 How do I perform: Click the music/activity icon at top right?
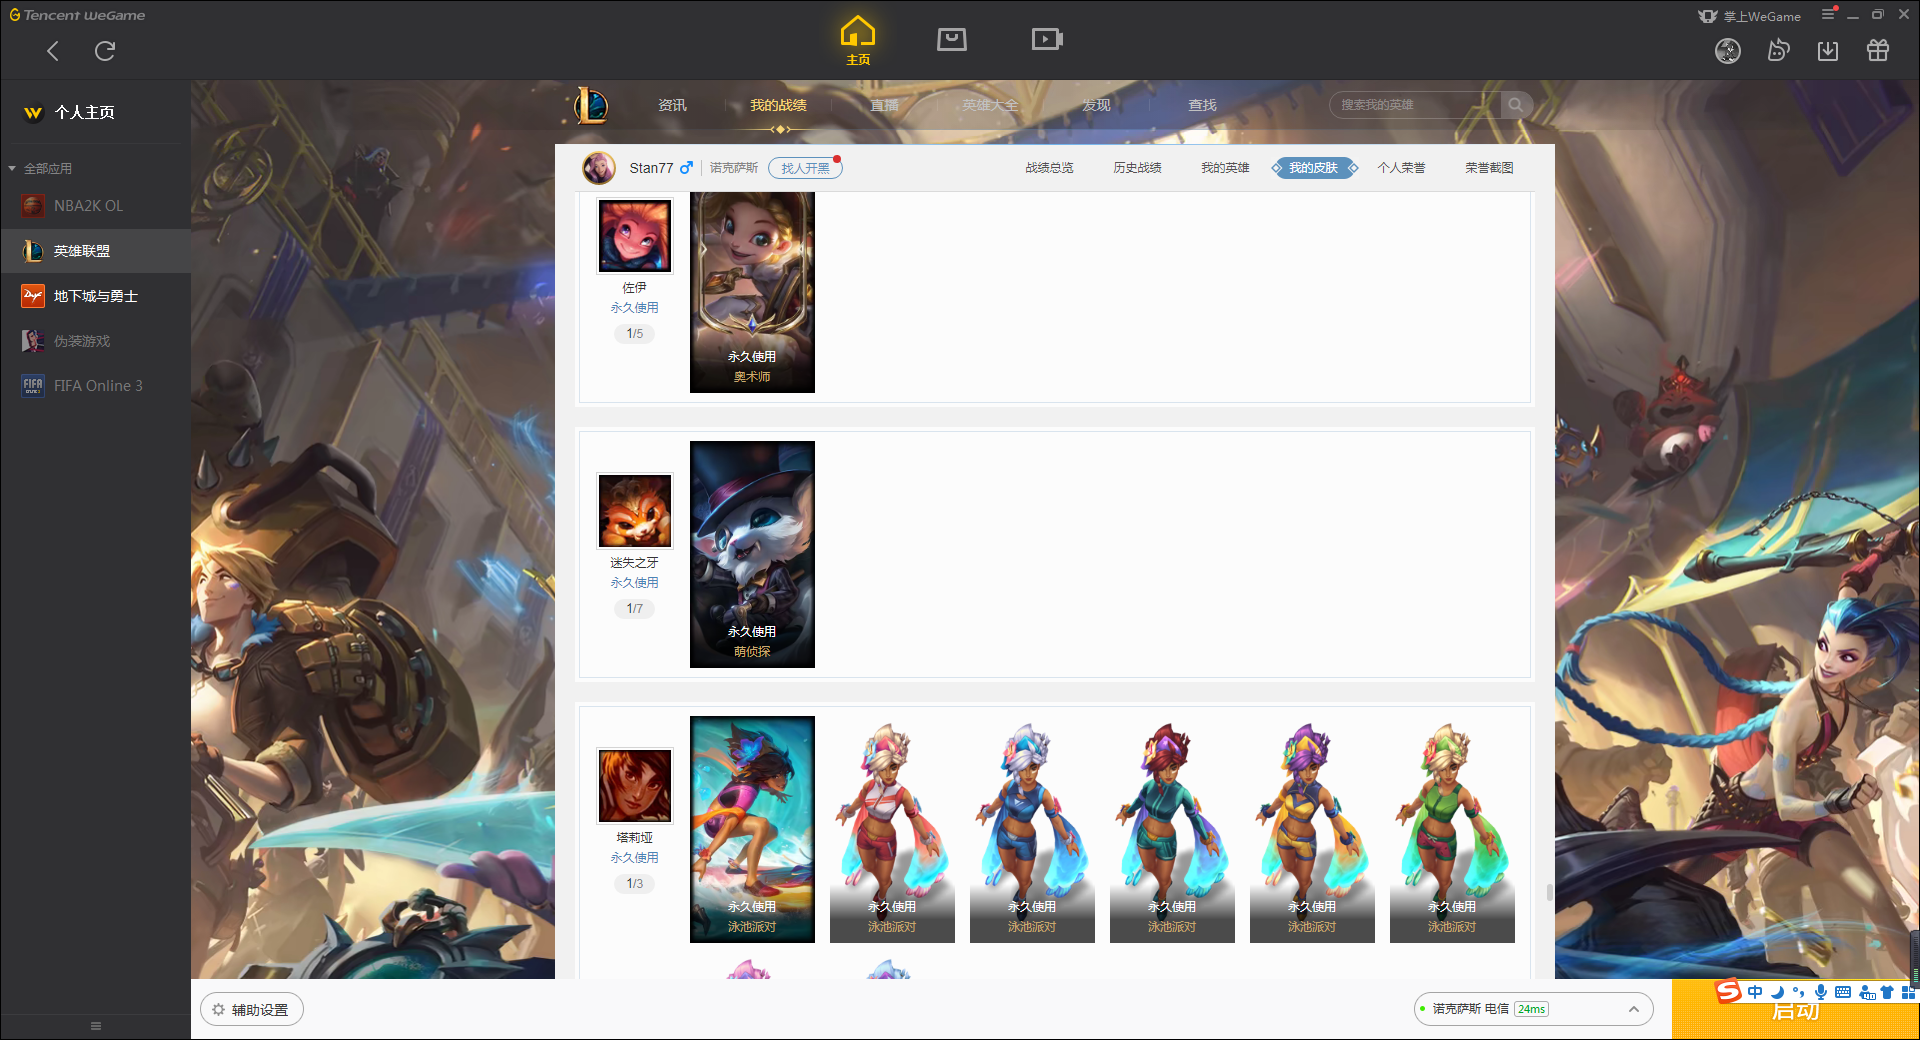[x=1778, y=51]
